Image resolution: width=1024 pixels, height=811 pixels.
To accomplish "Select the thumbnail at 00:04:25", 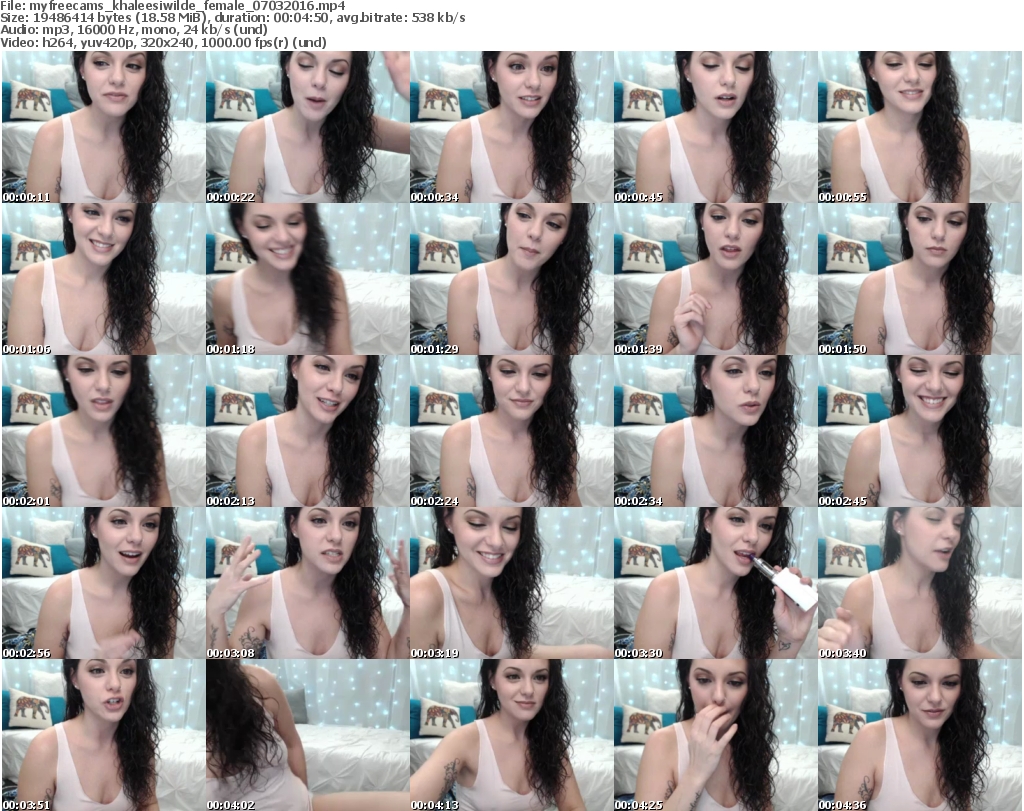I will pos(715,735).
